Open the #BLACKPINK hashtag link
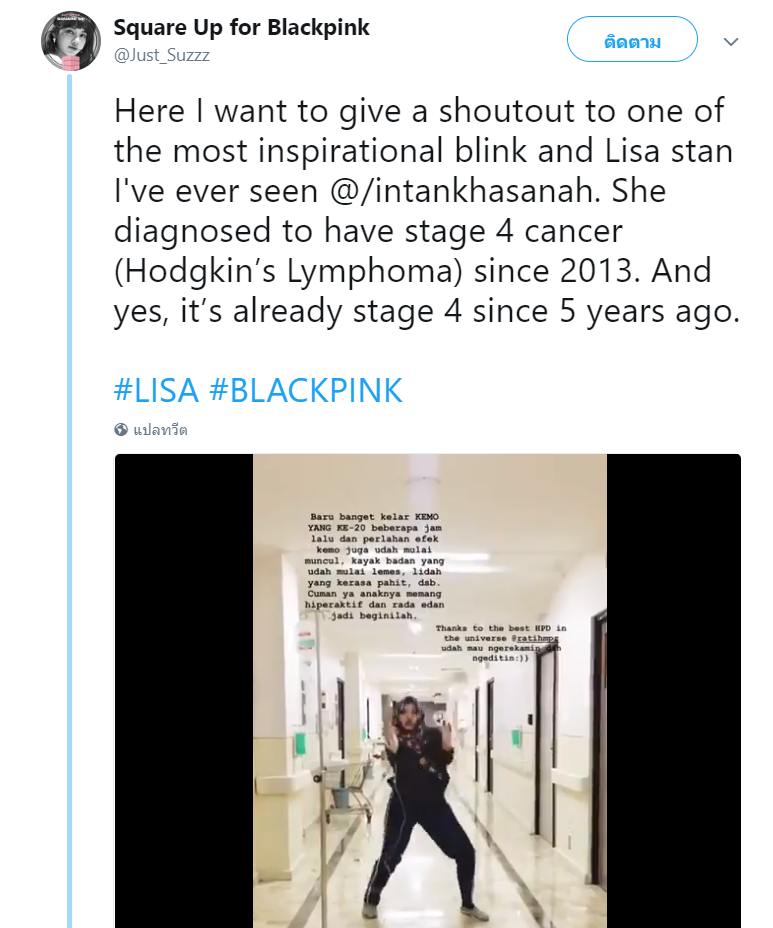 (306, 389)
